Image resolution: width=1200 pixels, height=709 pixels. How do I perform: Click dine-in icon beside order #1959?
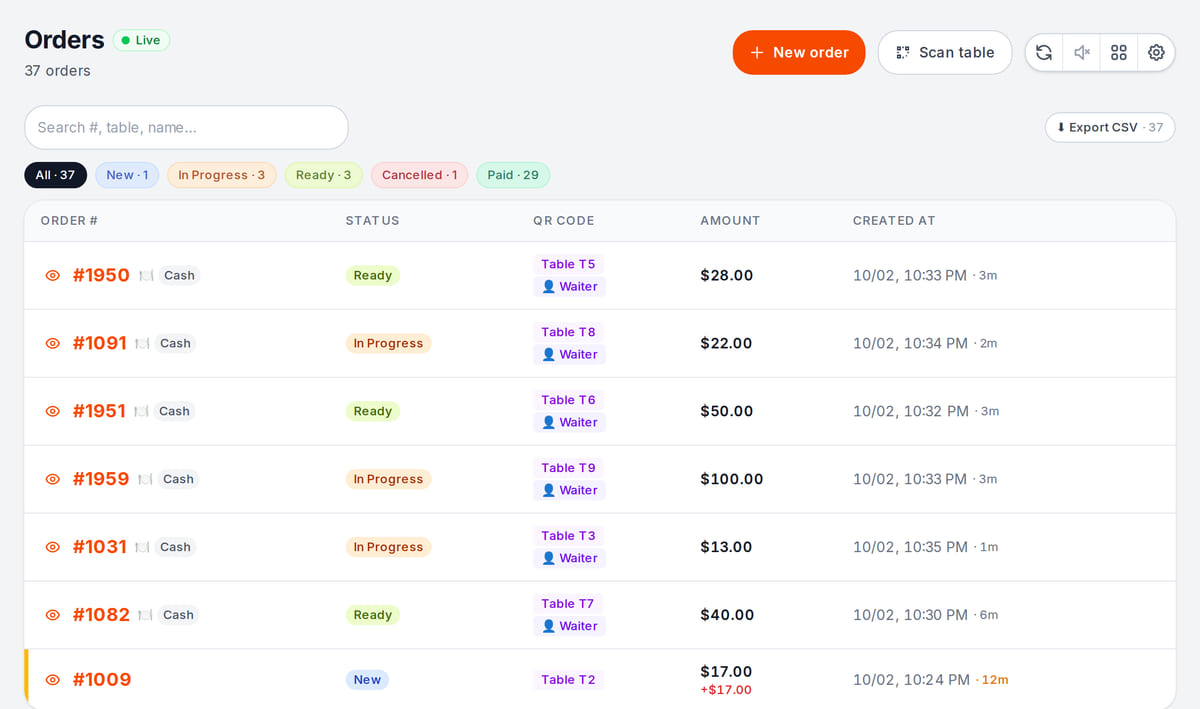[x=145, y=479]
